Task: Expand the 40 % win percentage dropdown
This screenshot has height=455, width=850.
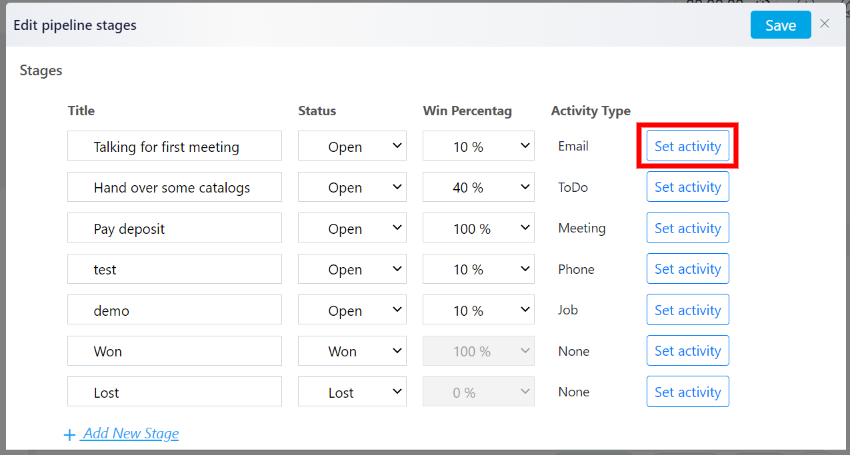Action: (479, 187)
